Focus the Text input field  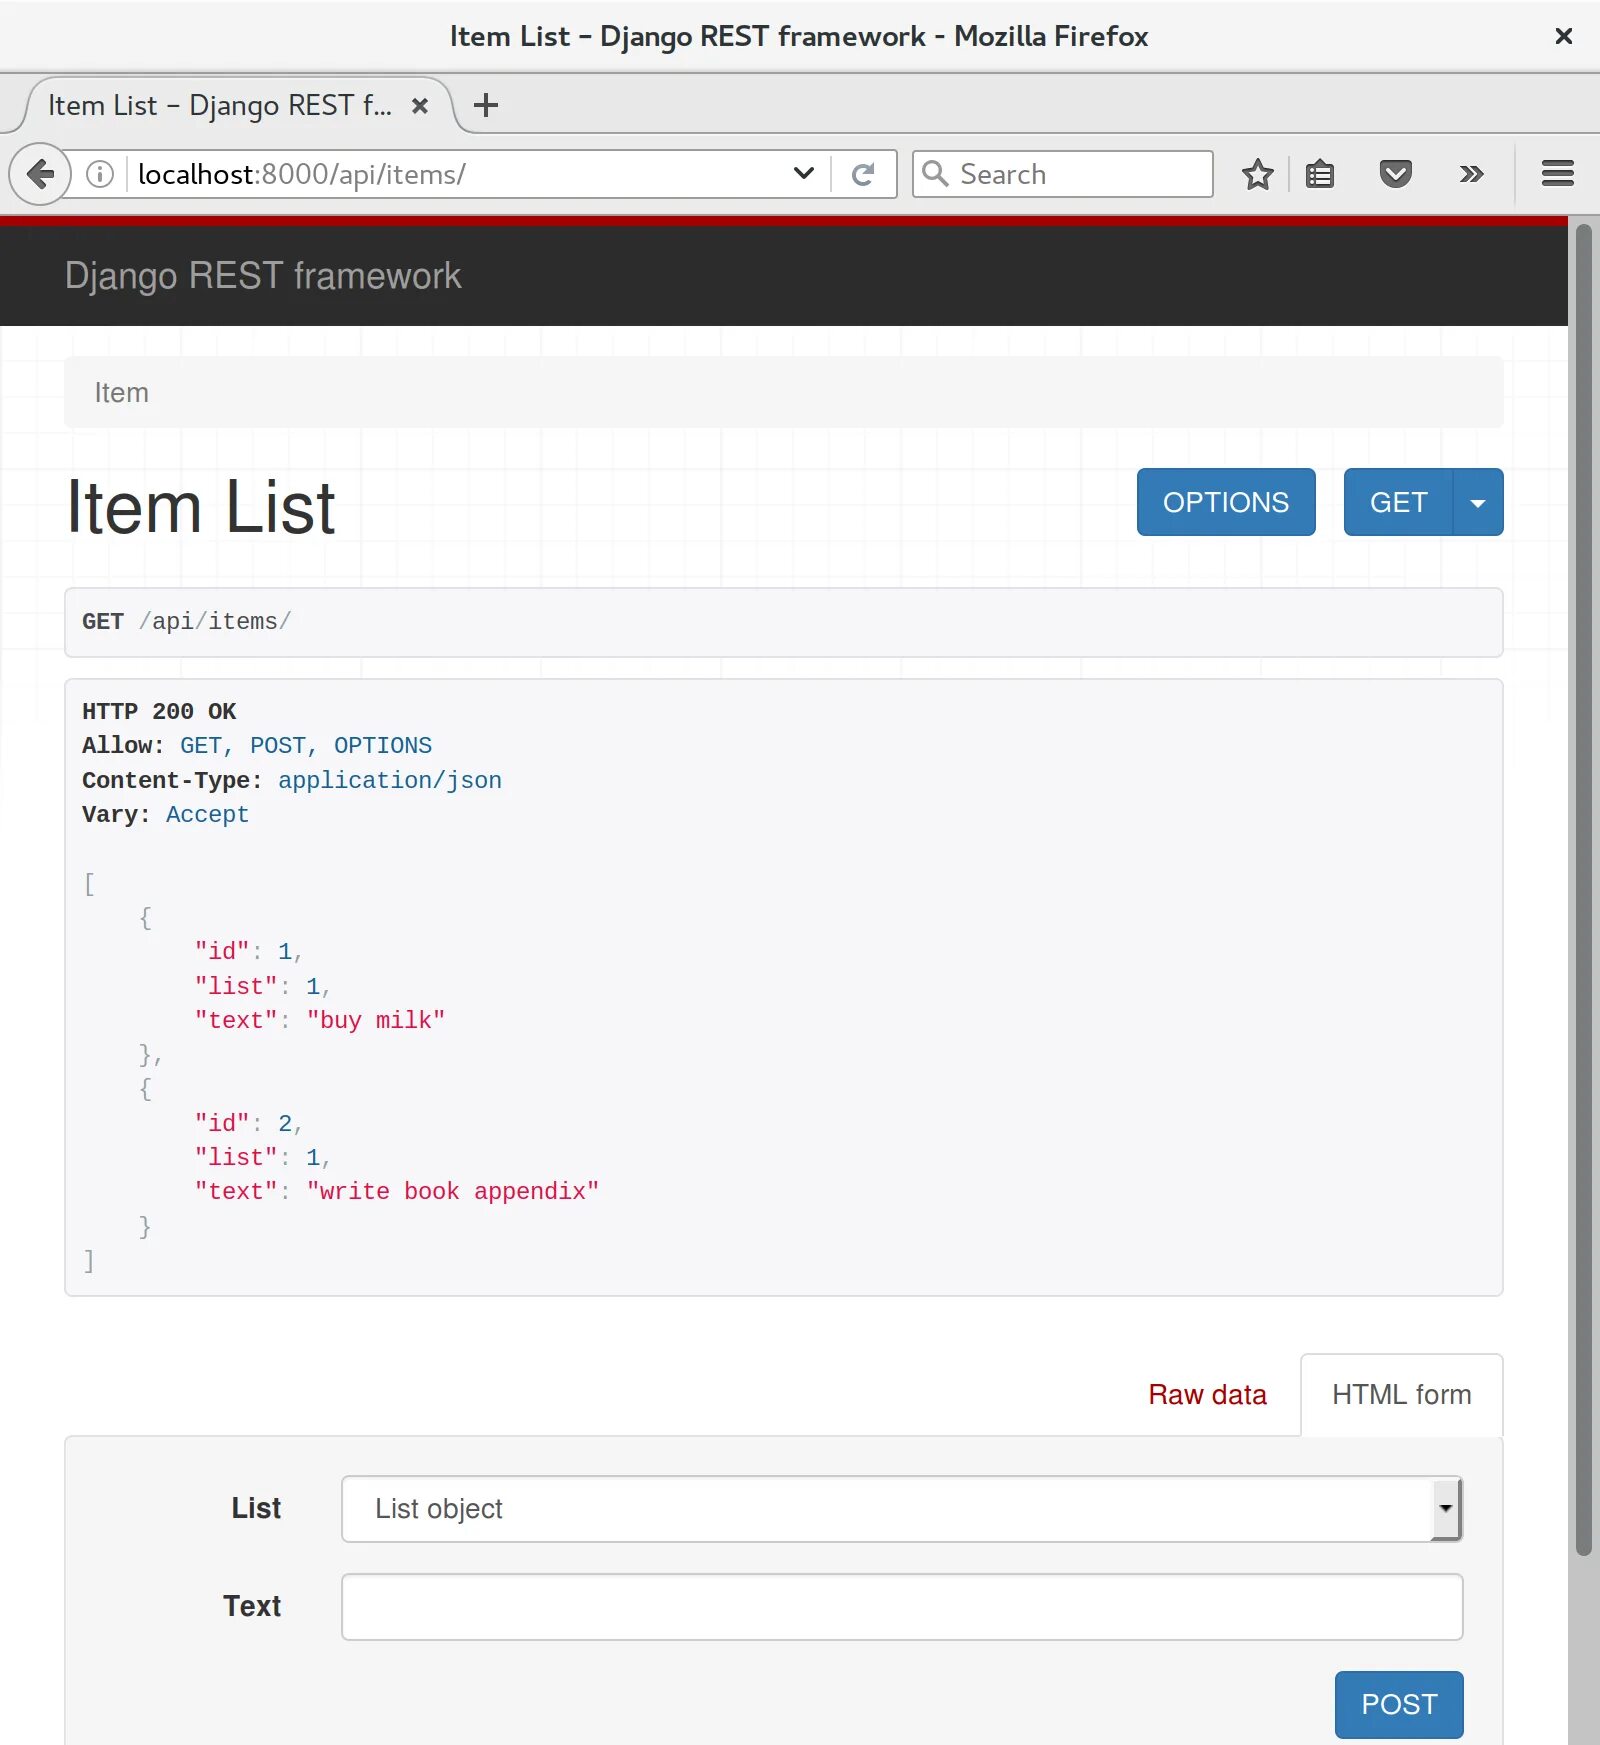pos(902,1607)
